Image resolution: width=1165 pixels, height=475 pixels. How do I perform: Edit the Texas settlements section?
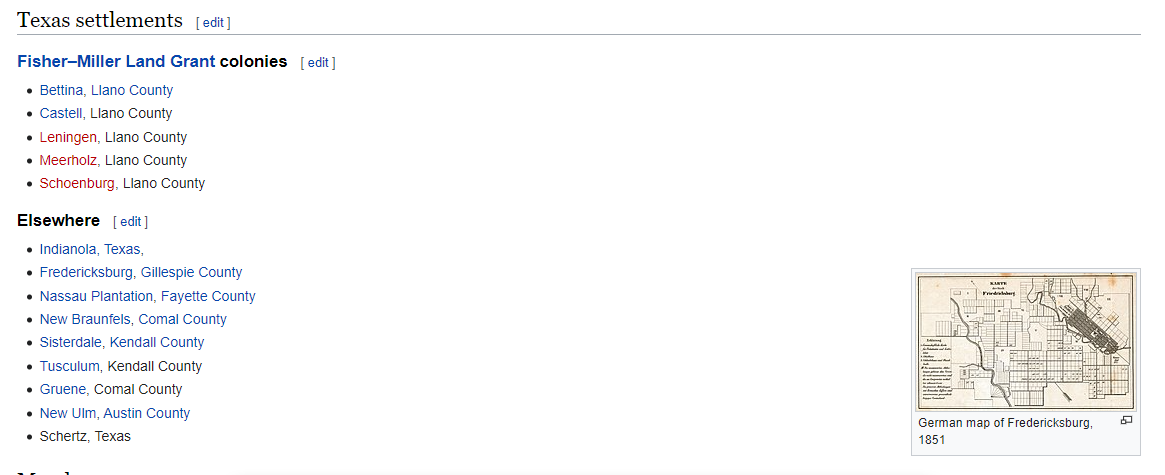[x=213, y=22]
